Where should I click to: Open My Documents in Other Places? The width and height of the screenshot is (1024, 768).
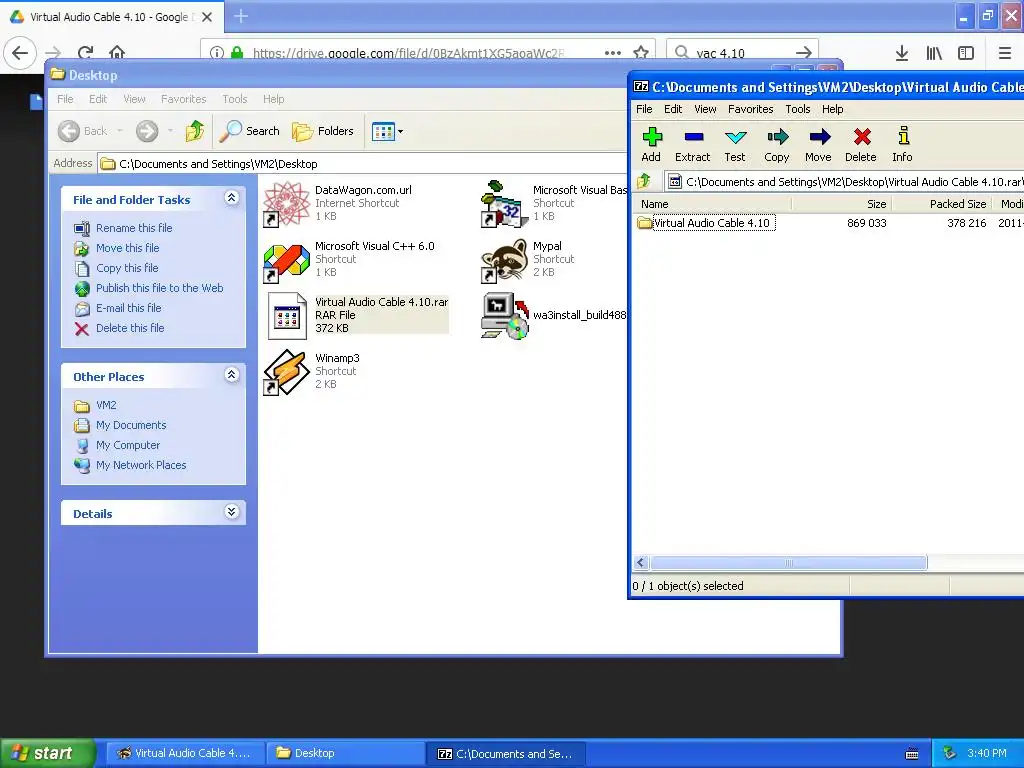(x=131, y=425)
